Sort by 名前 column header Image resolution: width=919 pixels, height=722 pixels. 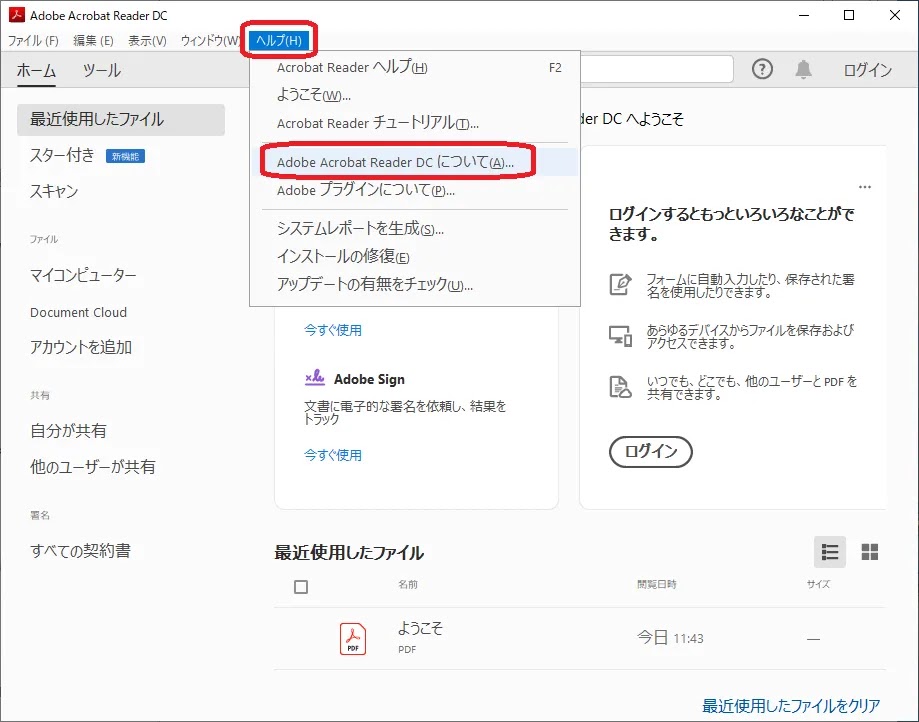[x=408, y=584]
